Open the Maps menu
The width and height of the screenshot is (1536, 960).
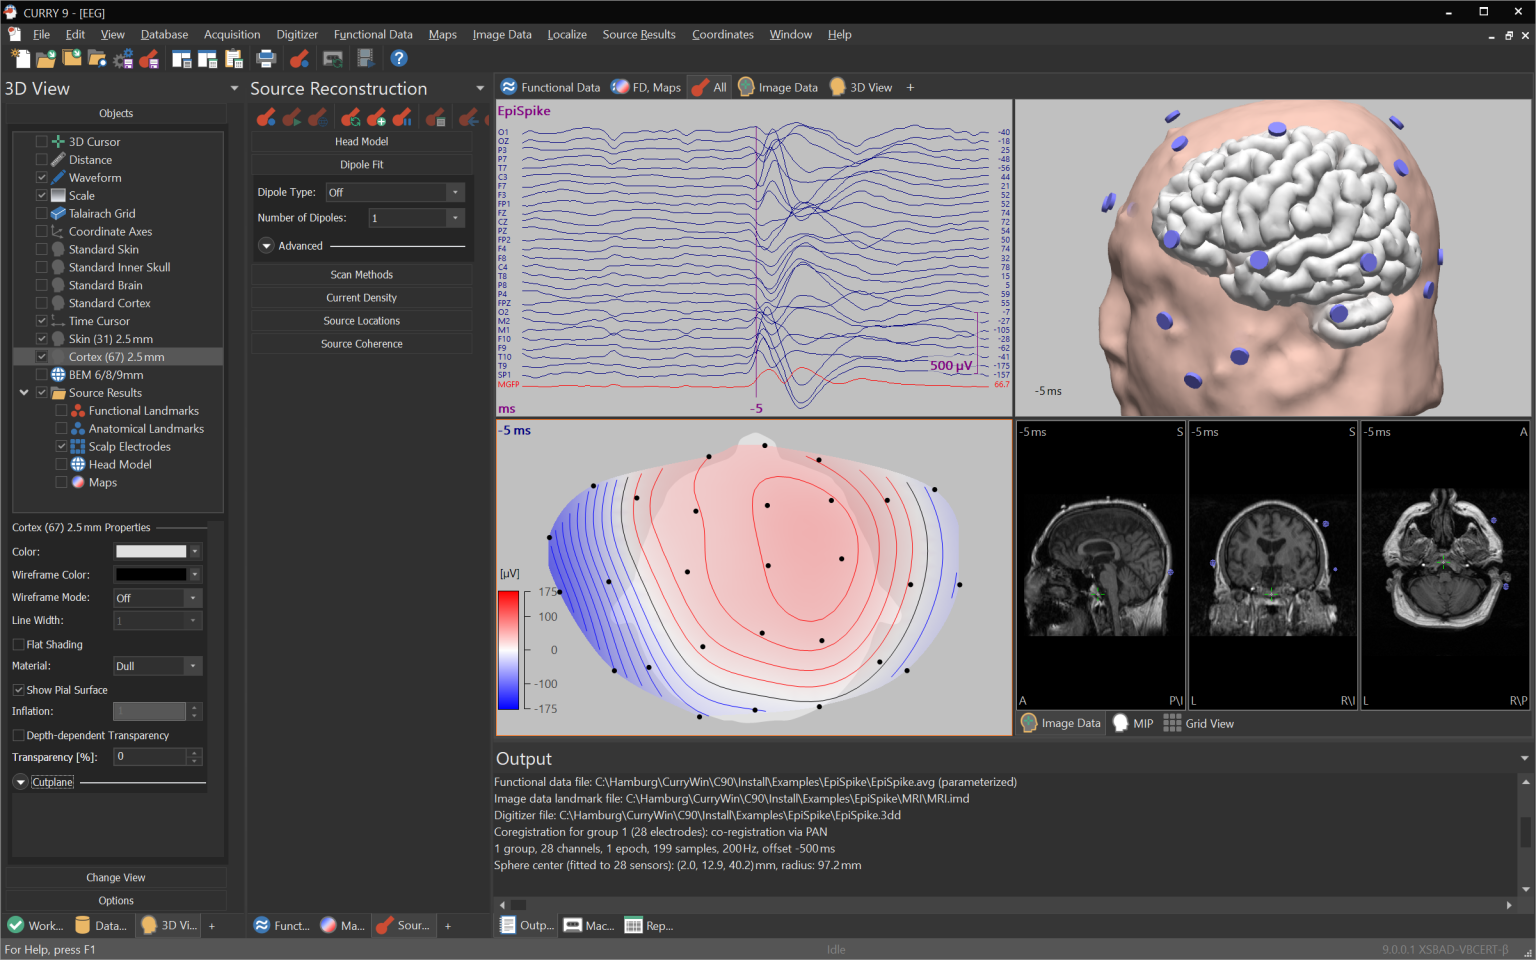442,33
